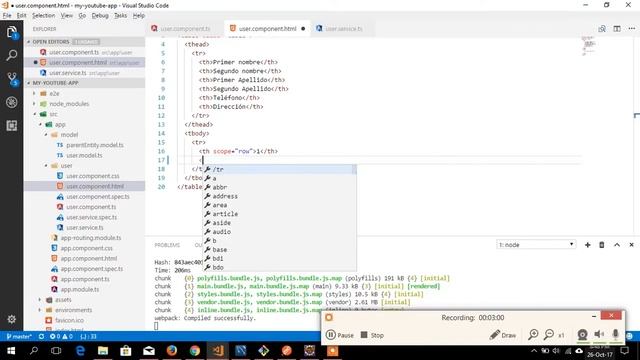
Task: Open the Help menu
Action: coord(139,16)
